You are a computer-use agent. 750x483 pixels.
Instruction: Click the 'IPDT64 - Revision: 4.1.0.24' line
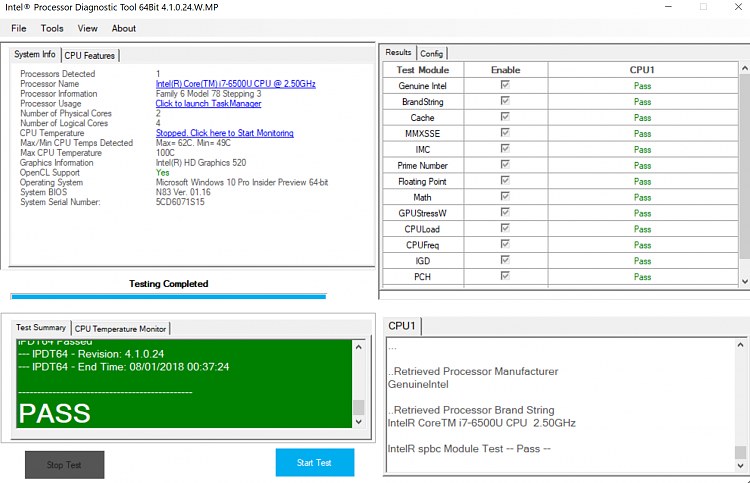coord(91,354)
